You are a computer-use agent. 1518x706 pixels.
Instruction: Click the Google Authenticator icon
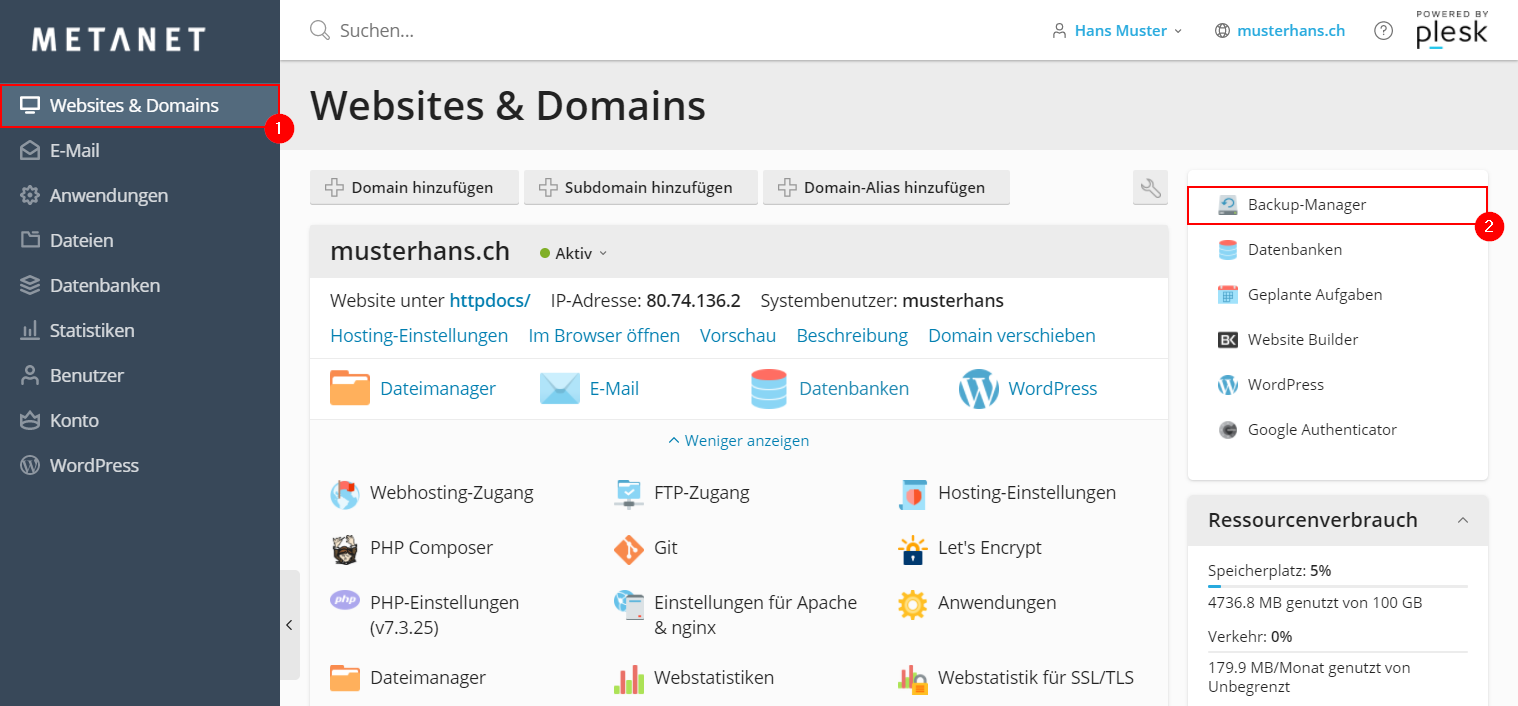tap(1227, 430)
